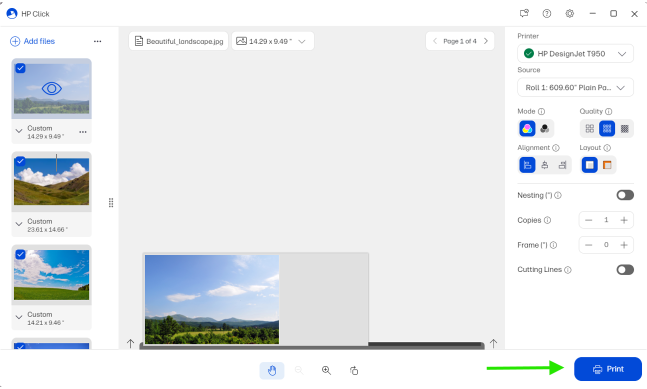Choose fast draft quality option
This screenshot has height=389, width=647.
590,129
